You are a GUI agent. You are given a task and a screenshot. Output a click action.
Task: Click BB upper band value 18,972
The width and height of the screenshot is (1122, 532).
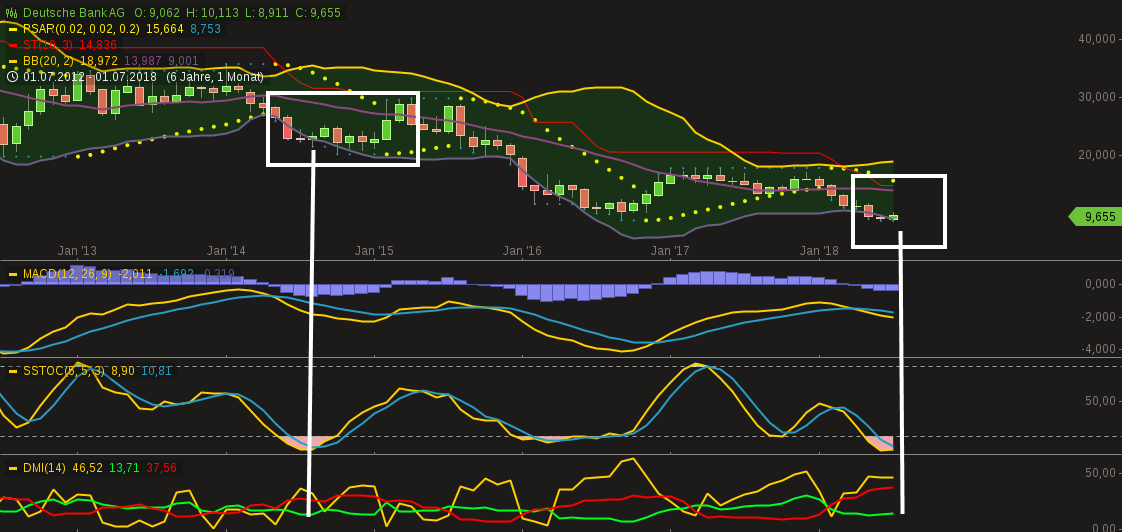pyautogui.click(x=98, y=60)
